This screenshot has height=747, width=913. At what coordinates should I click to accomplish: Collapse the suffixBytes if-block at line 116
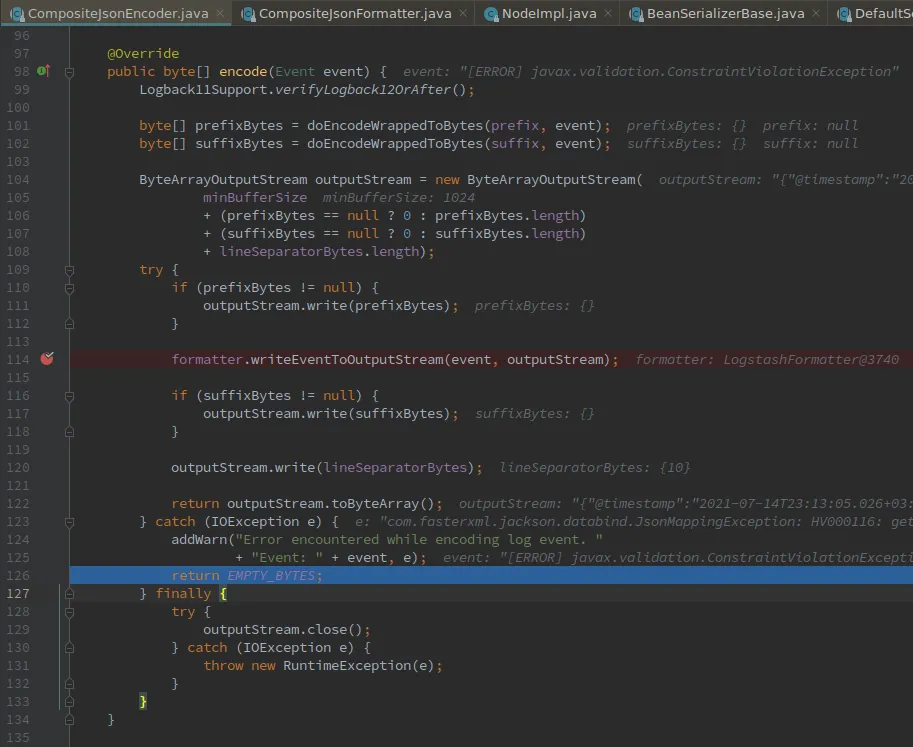coord(69,397)
